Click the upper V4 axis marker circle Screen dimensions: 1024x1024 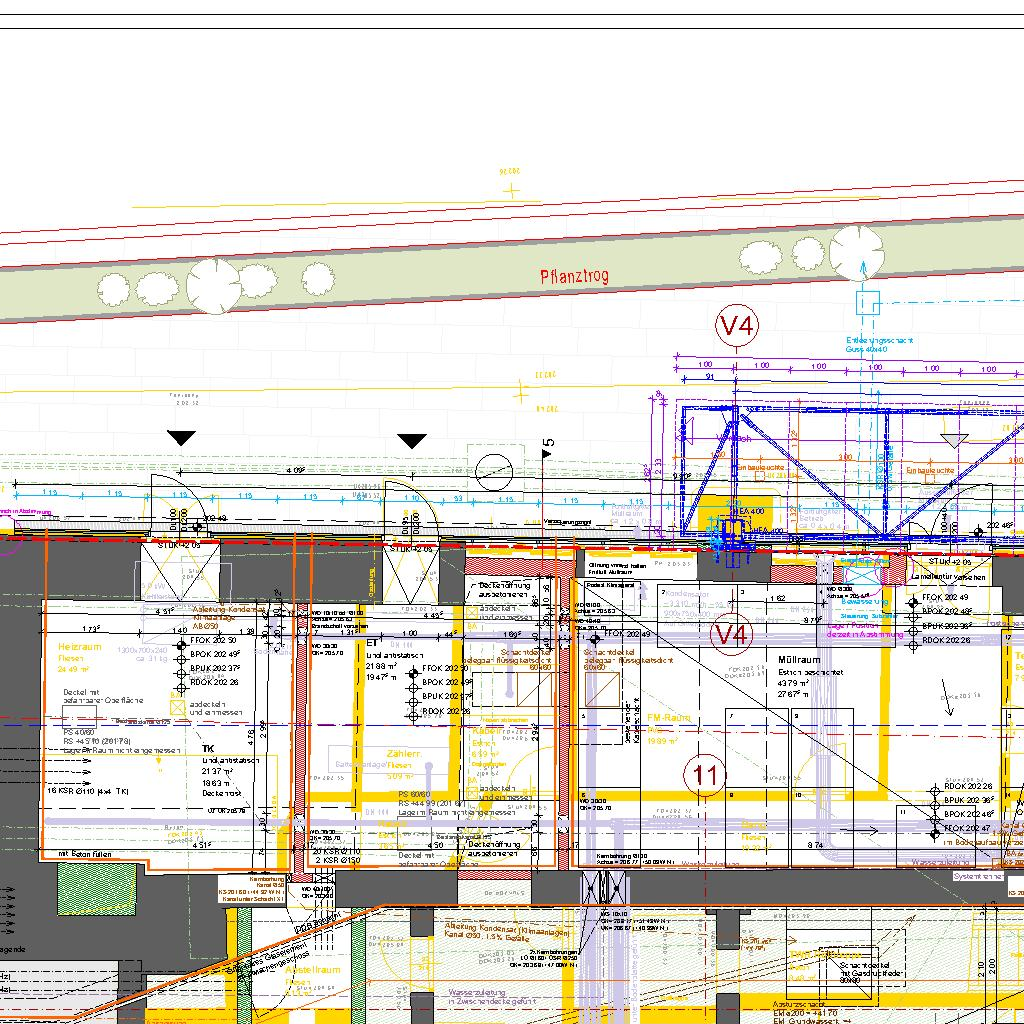tap(737, 325)
